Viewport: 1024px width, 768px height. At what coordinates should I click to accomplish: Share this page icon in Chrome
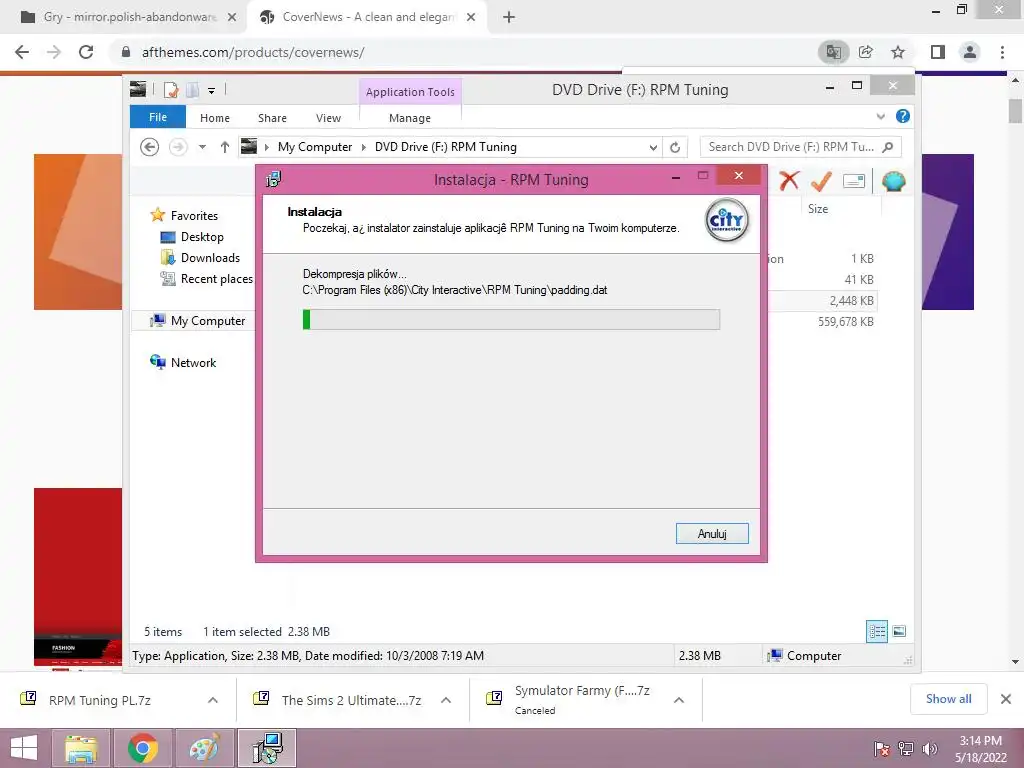pos(866,52)
